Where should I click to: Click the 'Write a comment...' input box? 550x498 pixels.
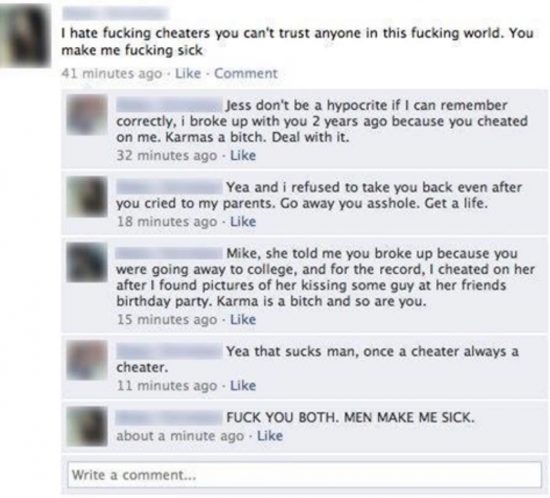click(304, 475)
